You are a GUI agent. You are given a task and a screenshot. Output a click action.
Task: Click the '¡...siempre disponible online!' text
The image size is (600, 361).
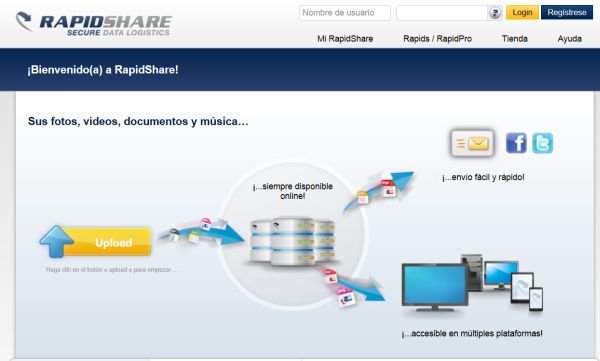pos(293,191)
